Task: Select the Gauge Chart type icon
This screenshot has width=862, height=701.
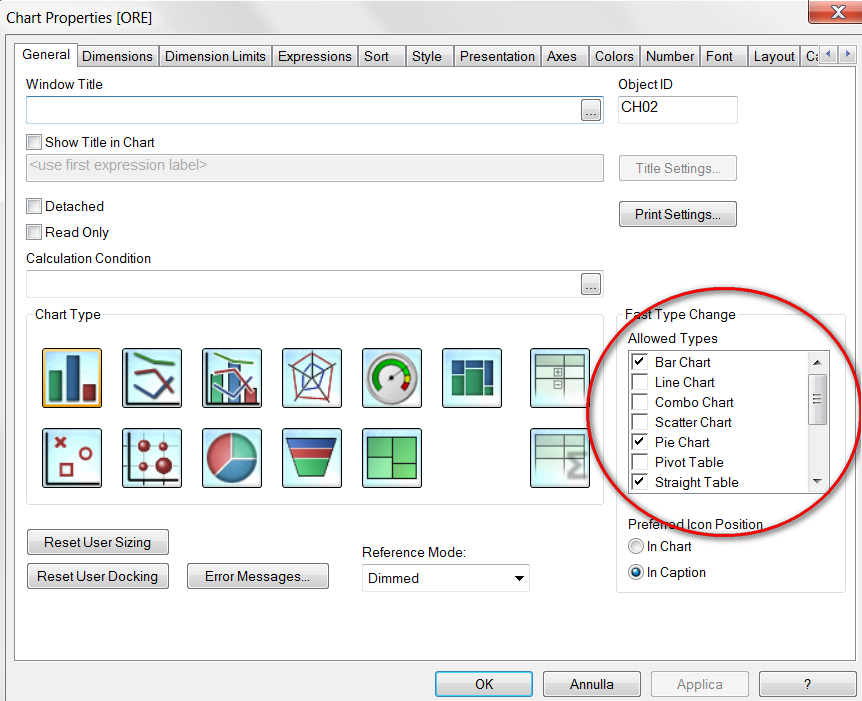Action: tap(392, 378)
